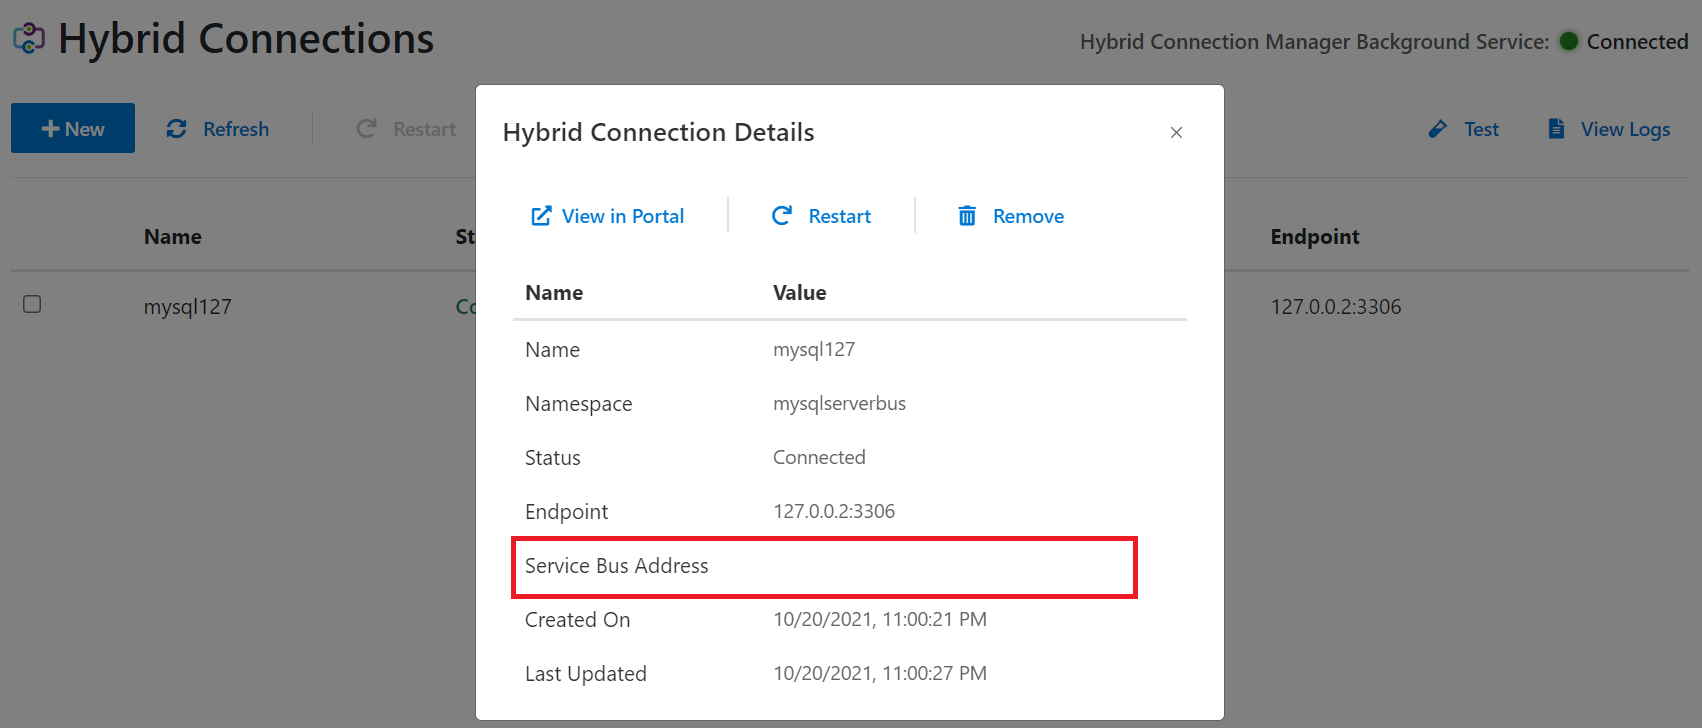Click the greyed Restart toolbar icon
This screenshot has width=1702, height=728.
[x=367, y=129]
